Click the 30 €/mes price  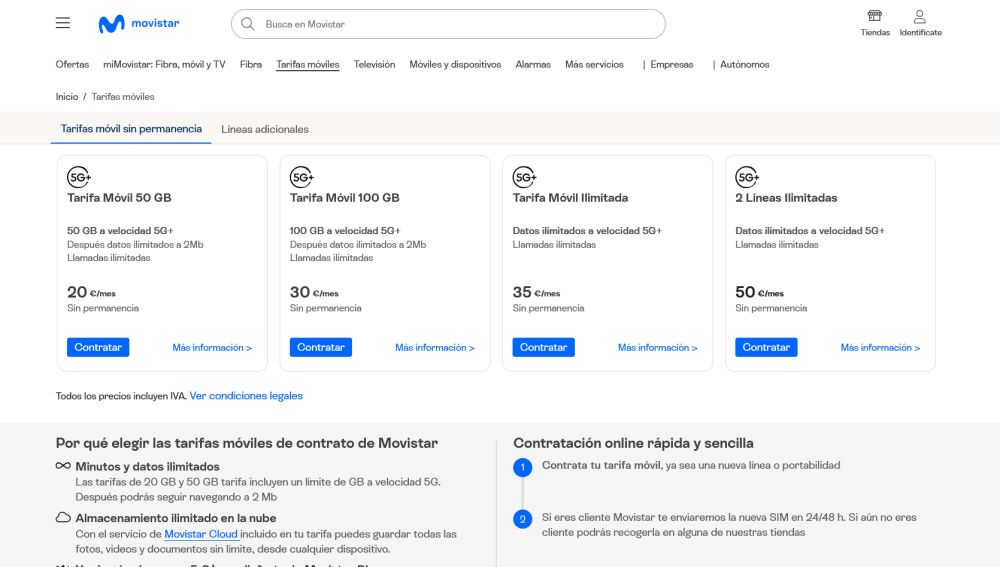(314, 292)
